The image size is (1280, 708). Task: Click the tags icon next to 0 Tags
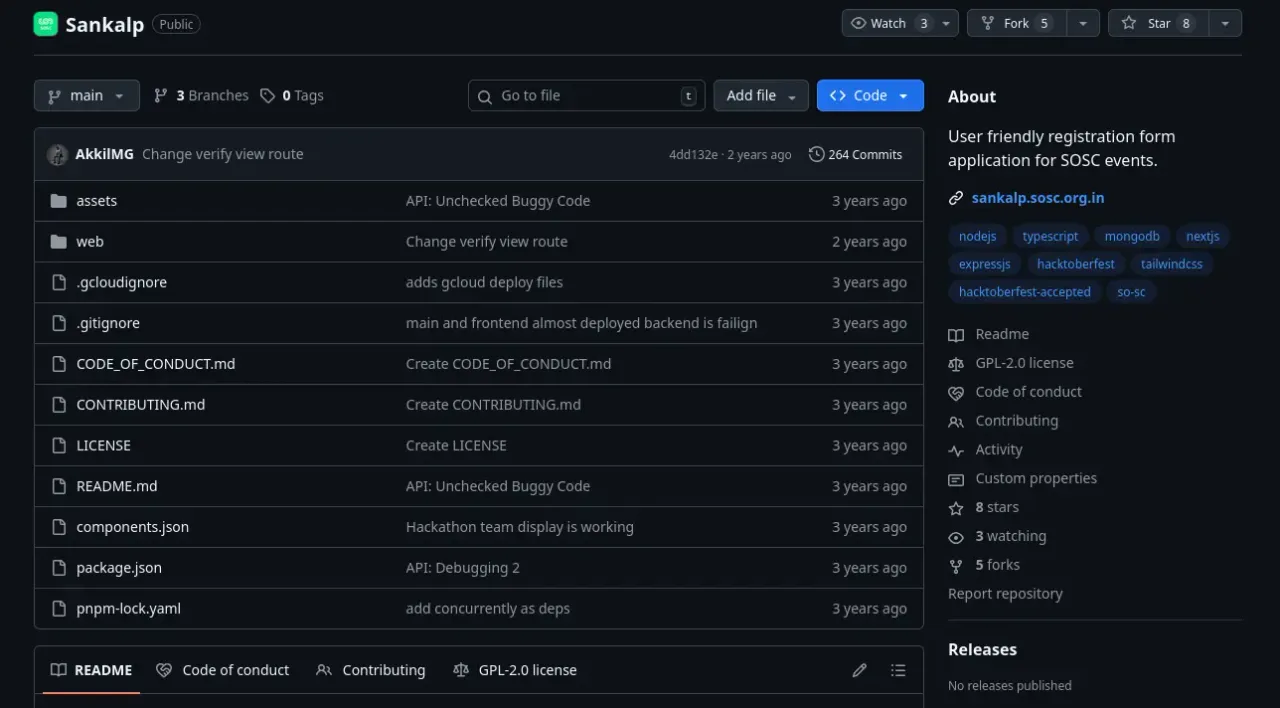tap(267, 96)
